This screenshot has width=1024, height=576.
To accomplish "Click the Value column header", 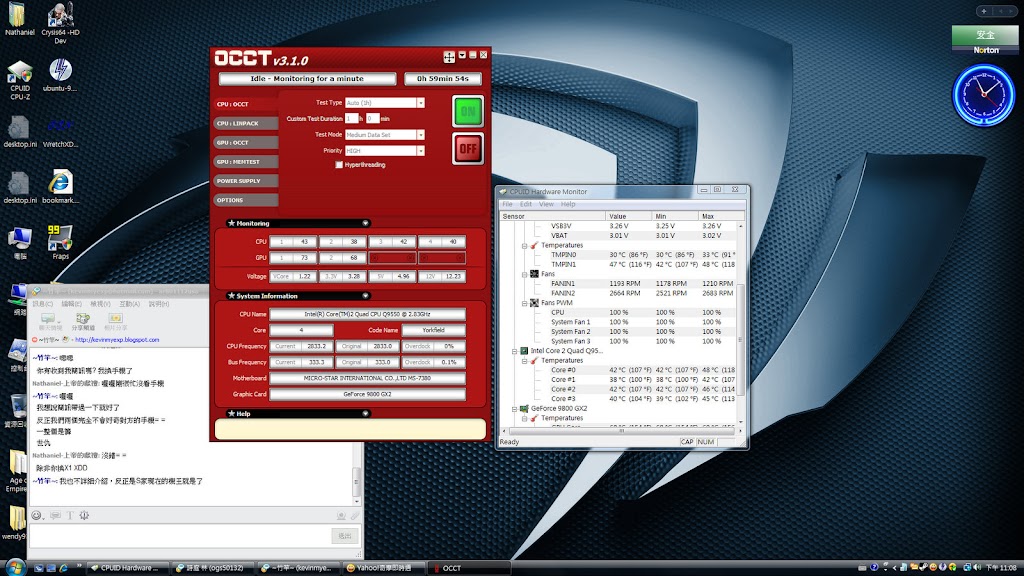I will click(x=628, y=216).
